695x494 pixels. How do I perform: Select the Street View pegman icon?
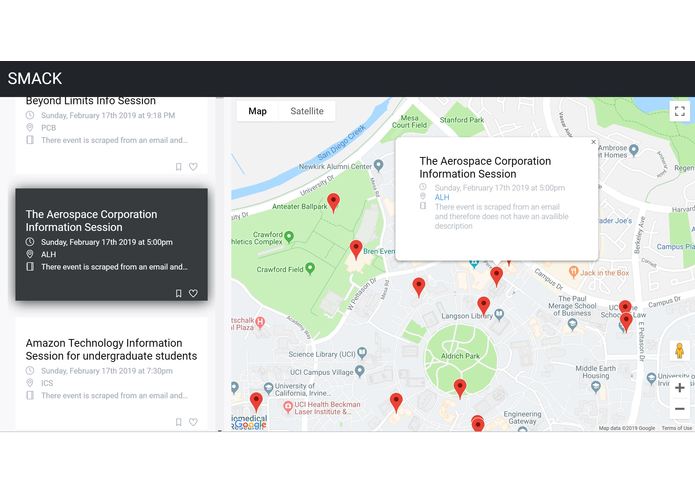coord(679,350)
